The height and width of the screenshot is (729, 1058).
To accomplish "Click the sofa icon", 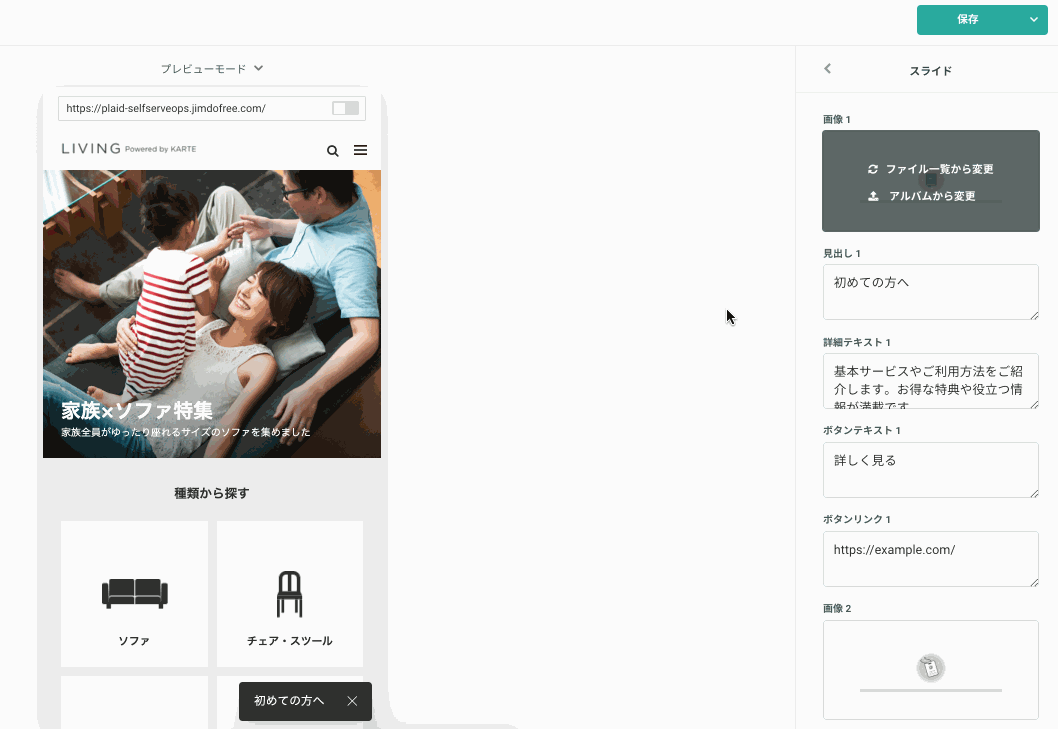I will pos(134,594).
